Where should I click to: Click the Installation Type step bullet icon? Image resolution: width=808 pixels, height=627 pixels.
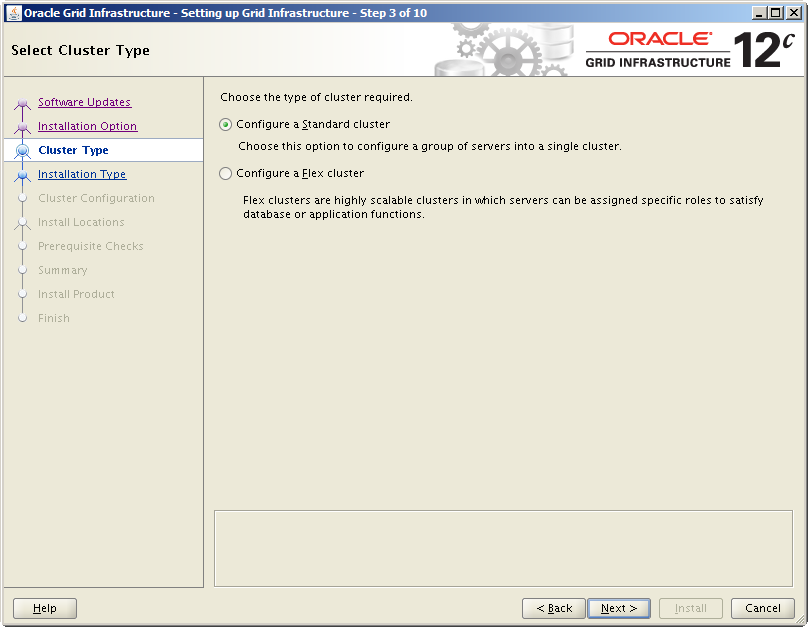23,175
